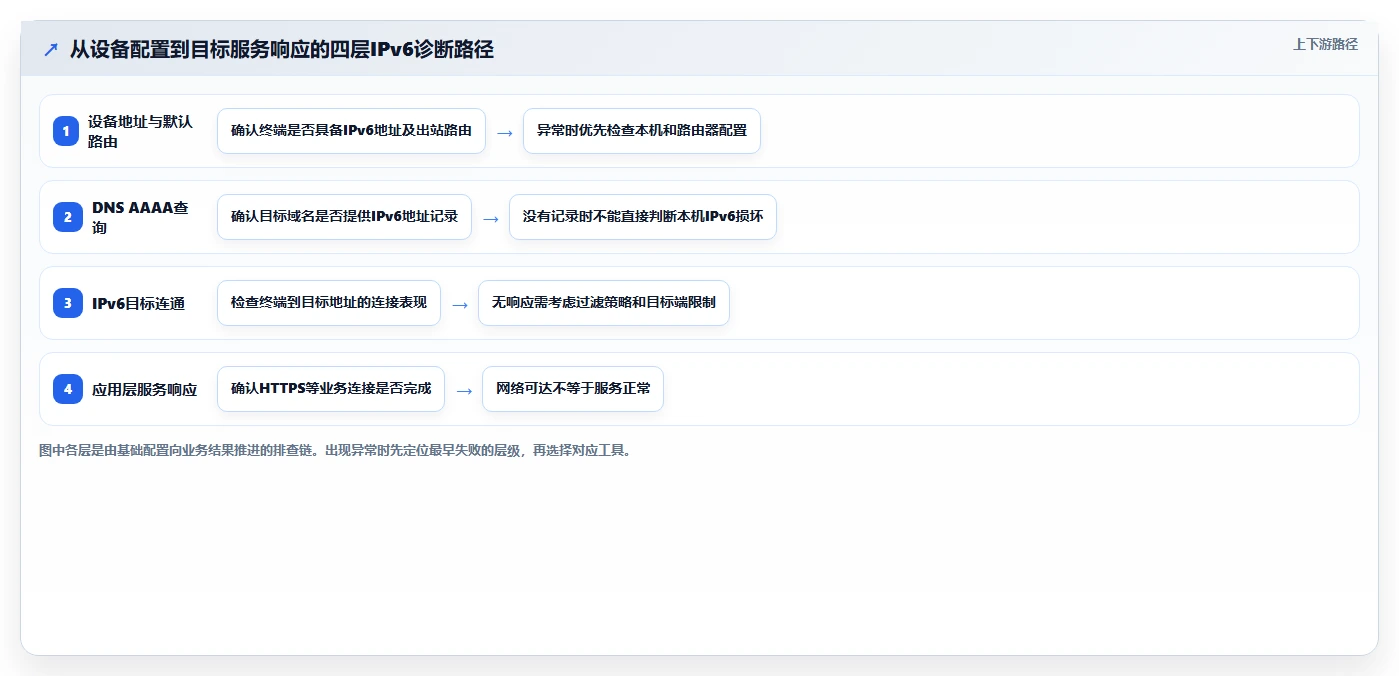Click the arrow after 确认HTTPS等业务连接是否完成
1399x676 pixels.
[464, 390]
